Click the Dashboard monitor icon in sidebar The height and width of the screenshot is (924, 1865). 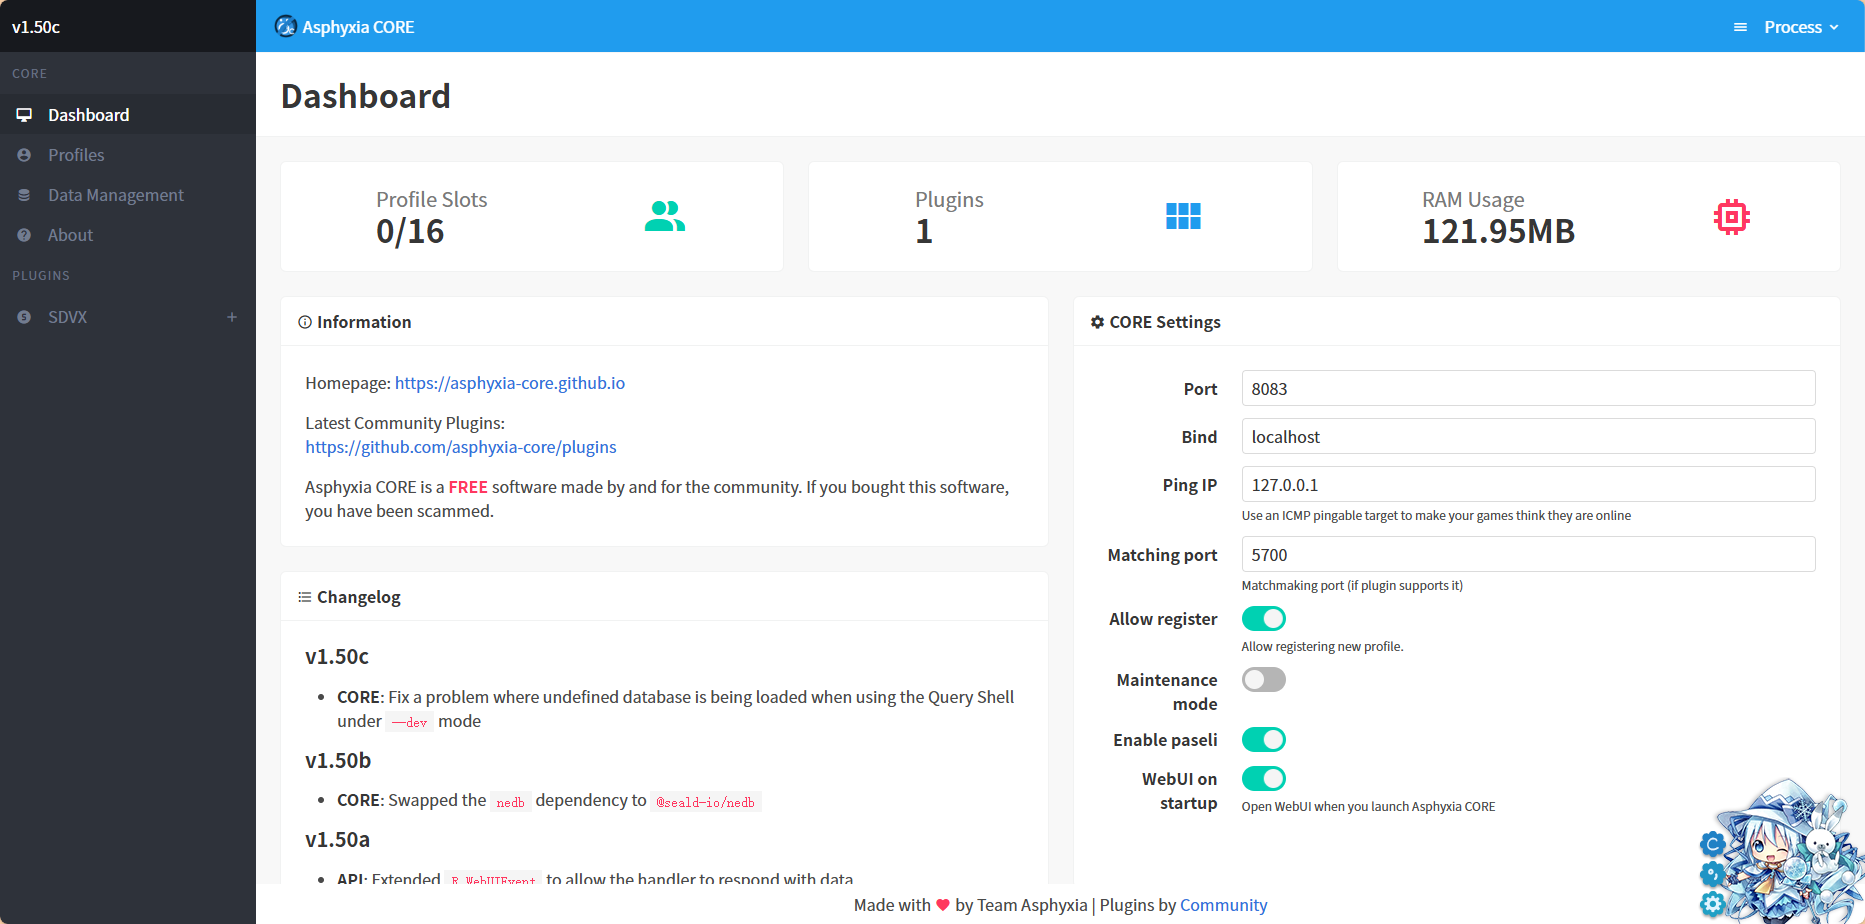point(24,115)
